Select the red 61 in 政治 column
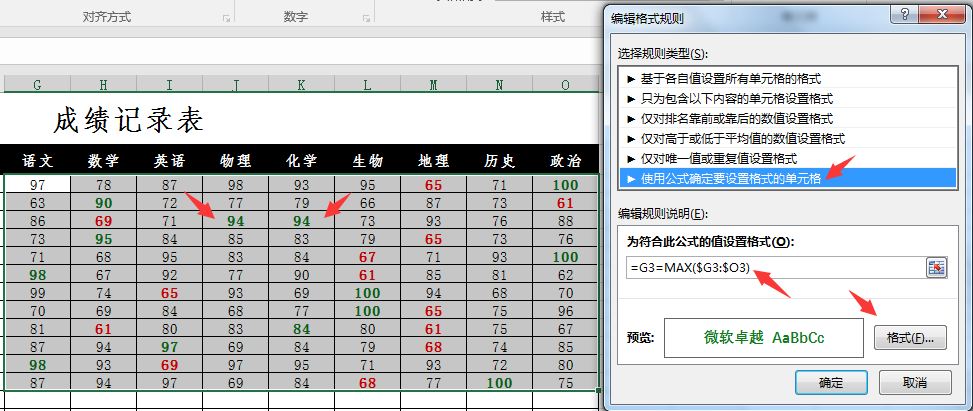The width and height of the screenshot is (973, 411). [x=565, y=203]
